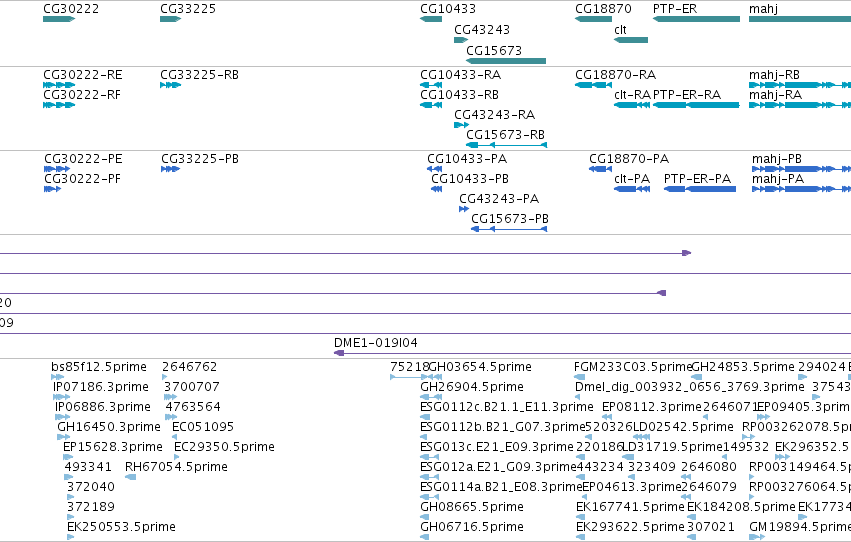The width and height of the screenshot is (851, 542).
Task: Open EST IP06886.3prime
Action: pyautogui.click(x=62, y=417)
